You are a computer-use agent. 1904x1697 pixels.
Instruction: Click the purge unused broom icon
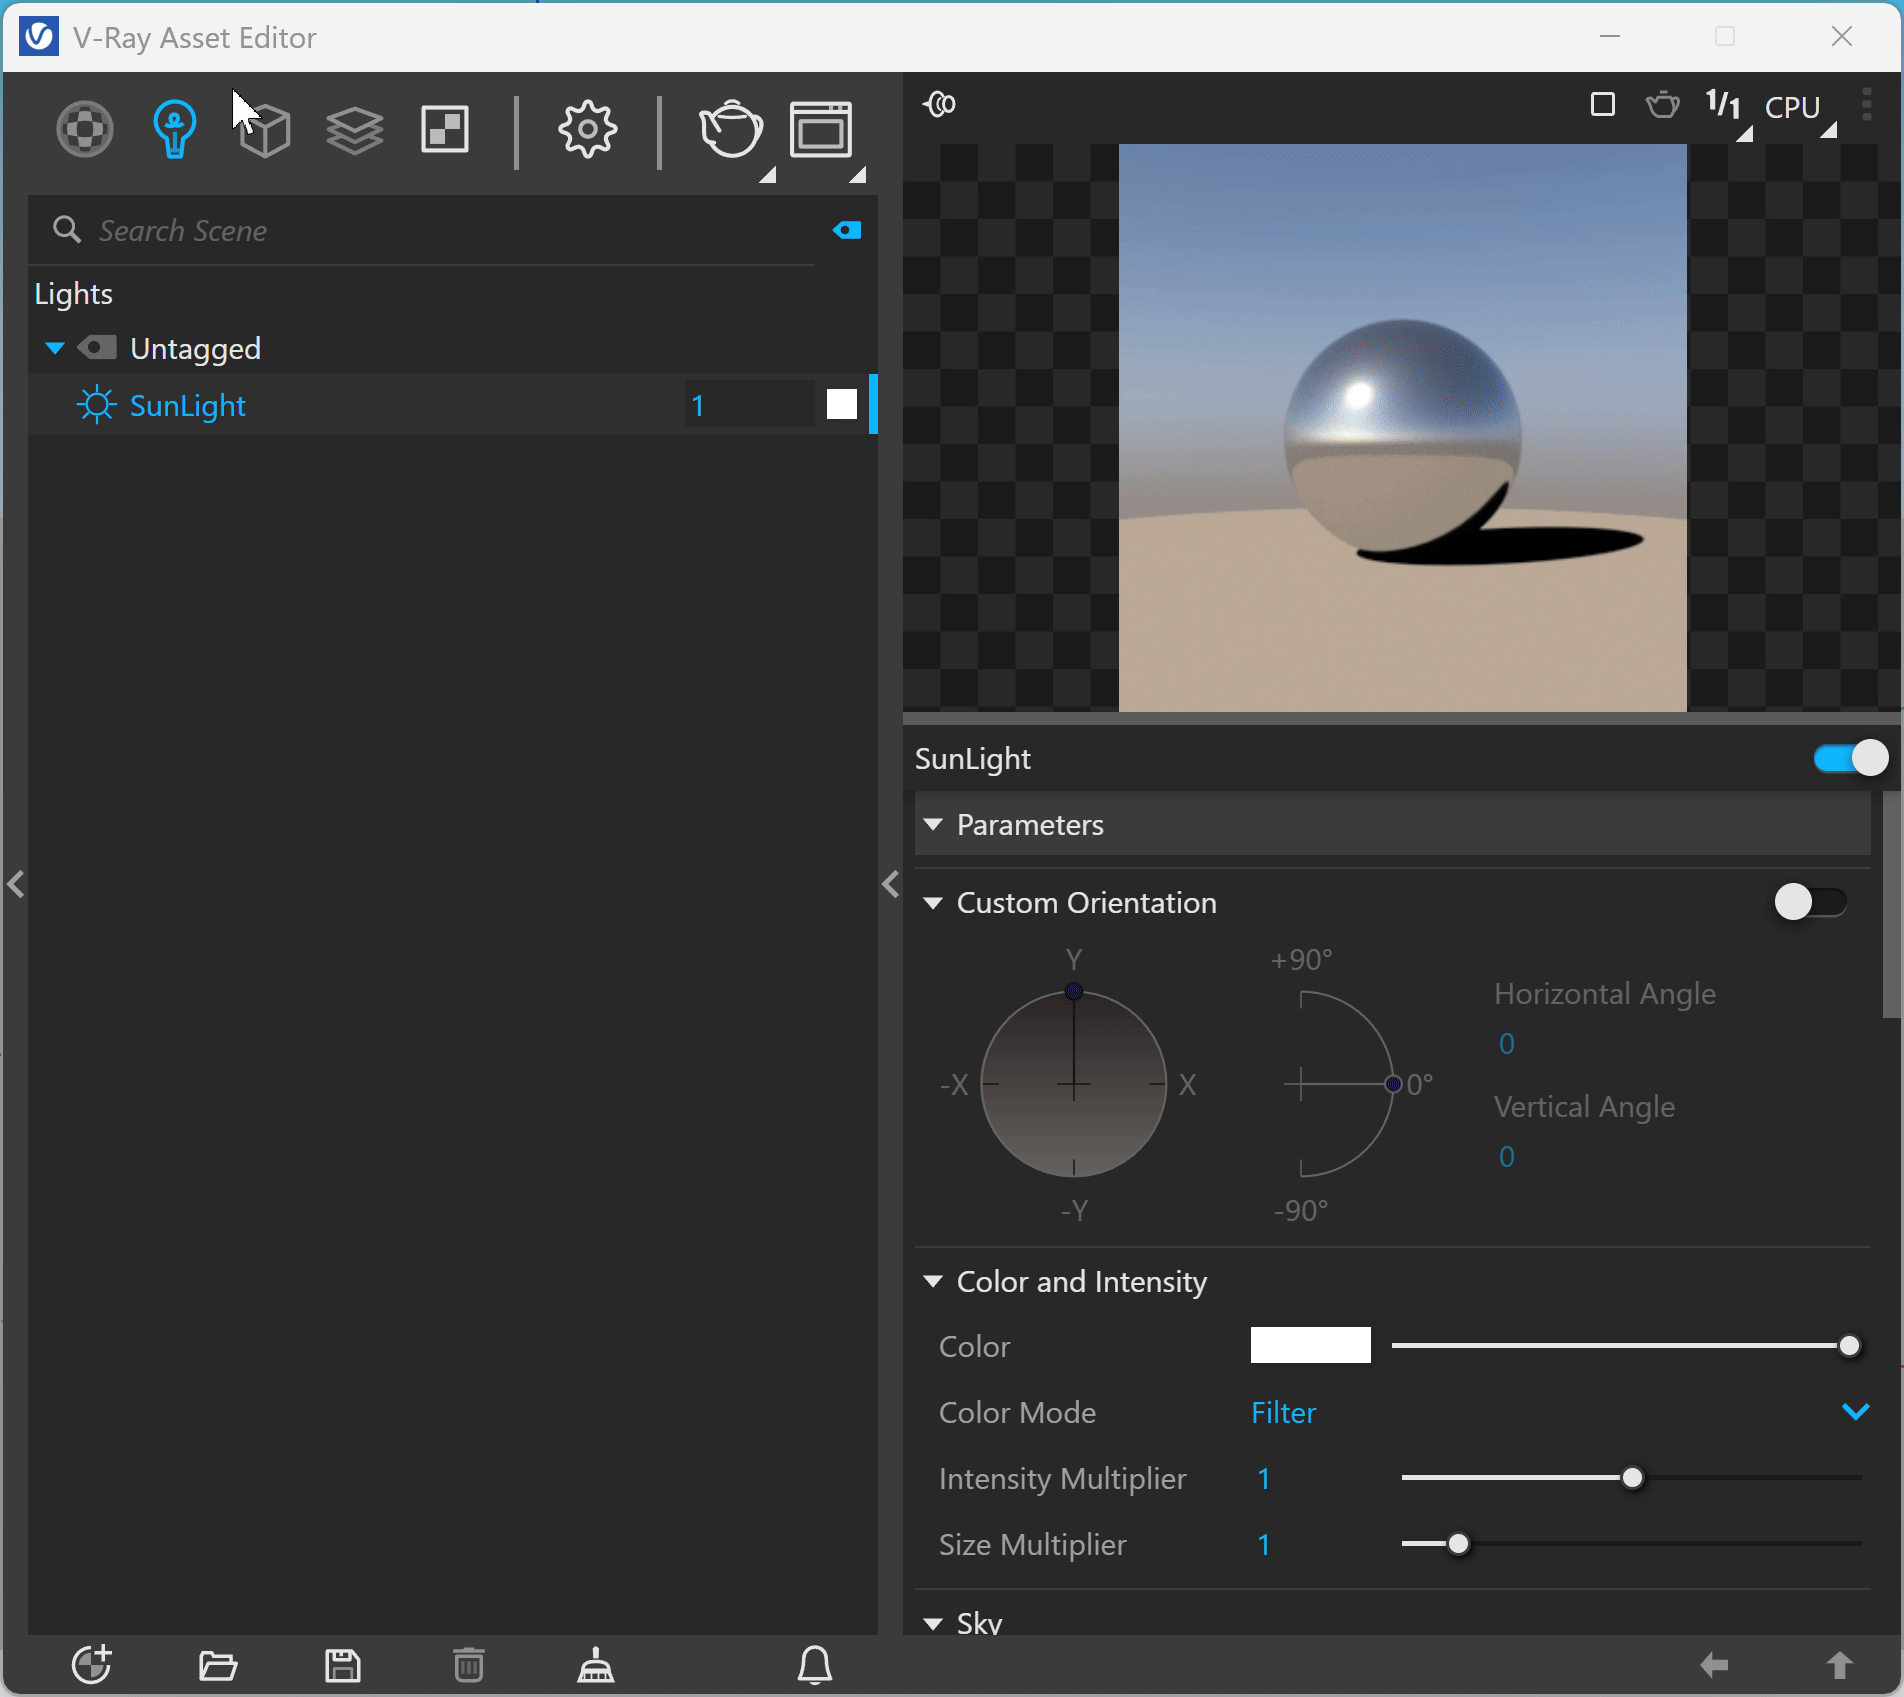click(x=596, y=1665)
